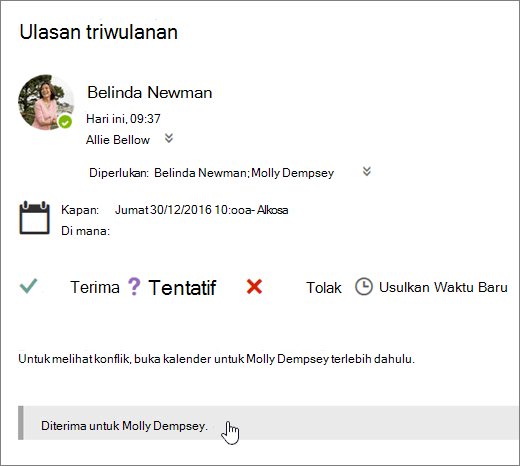The image size is (520, 466).
Task: Select recipient Allie Bellow
Action: [x=118, y=140]
